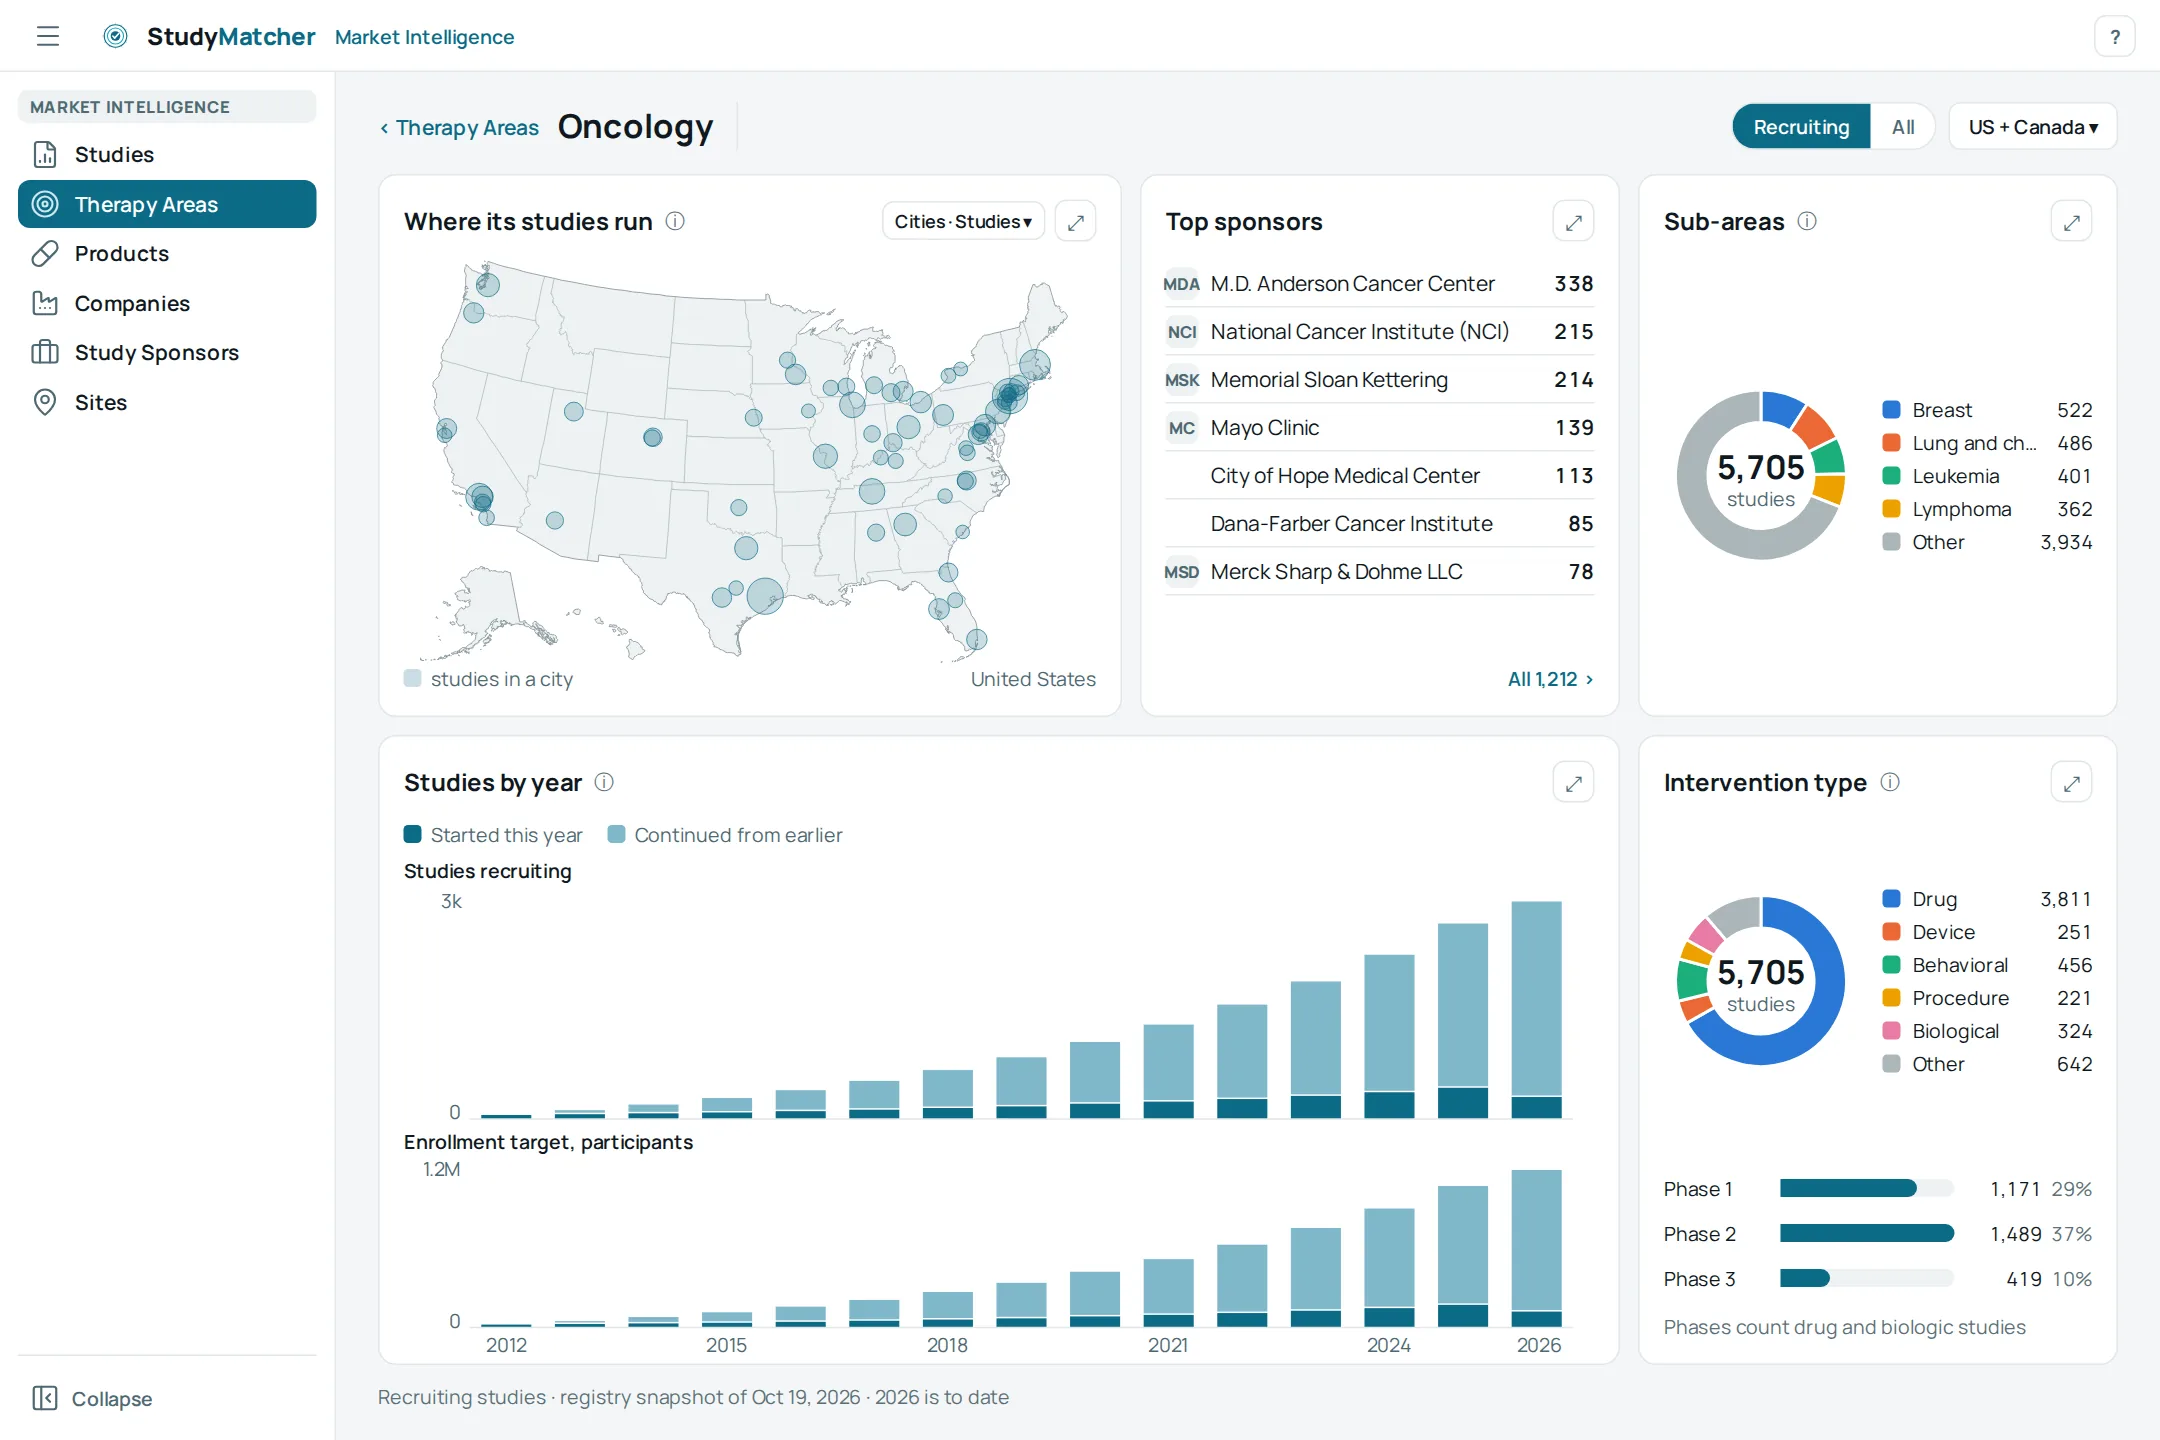Open the hamburger menu icon
Screen dimensions: 2160x1440
coord(48,37)
